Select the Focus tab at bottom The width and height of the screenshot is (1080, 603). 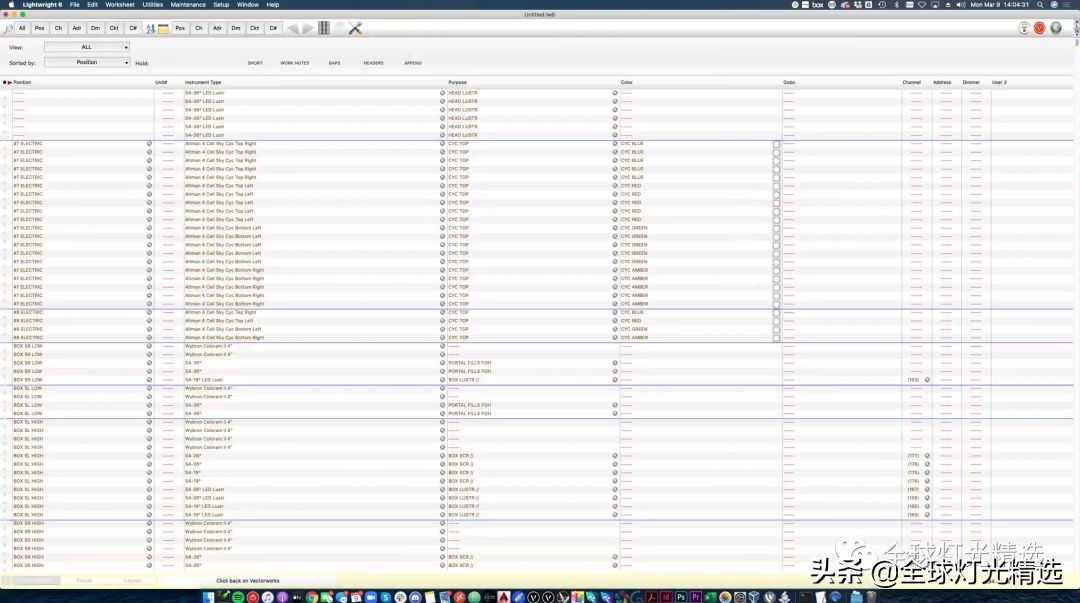(x=84, y=580)
